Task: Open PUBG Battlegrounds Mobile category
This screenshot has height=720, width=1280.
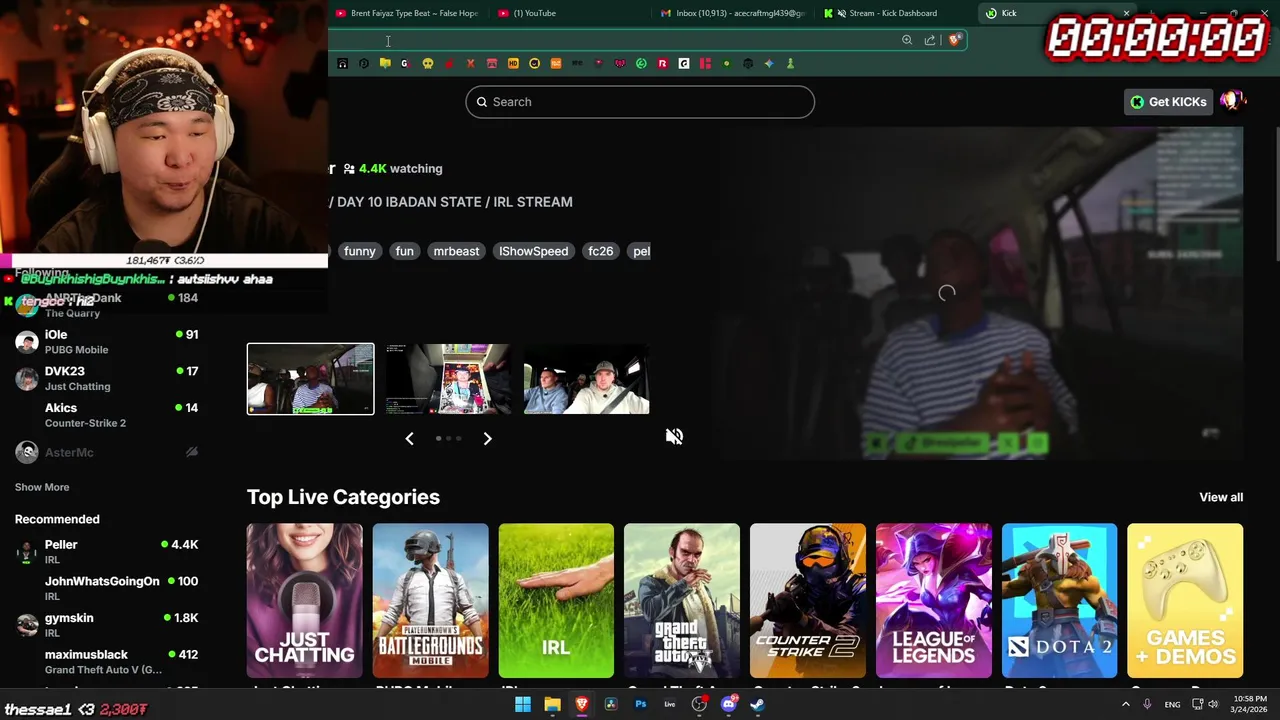Action: pos(431,601)
